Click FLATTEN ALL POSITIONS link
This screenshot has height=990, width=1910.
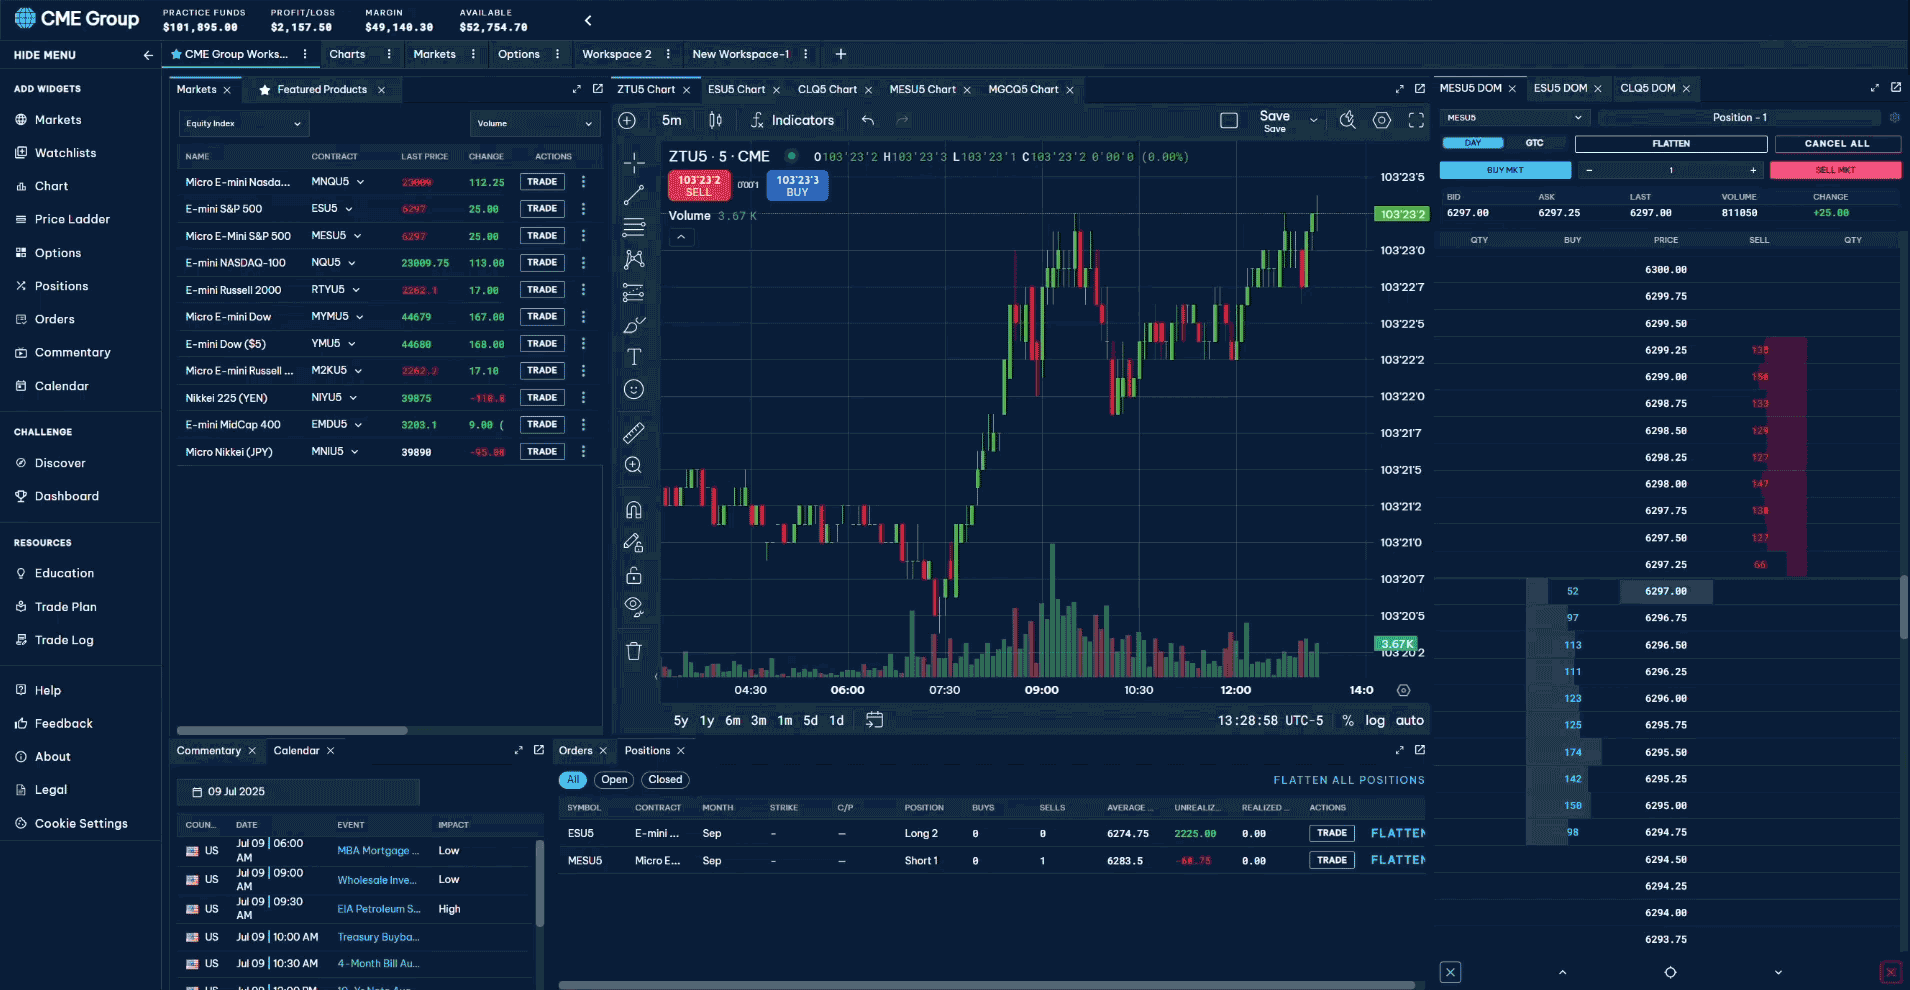pyautogui.click(x=1348, y=780)
